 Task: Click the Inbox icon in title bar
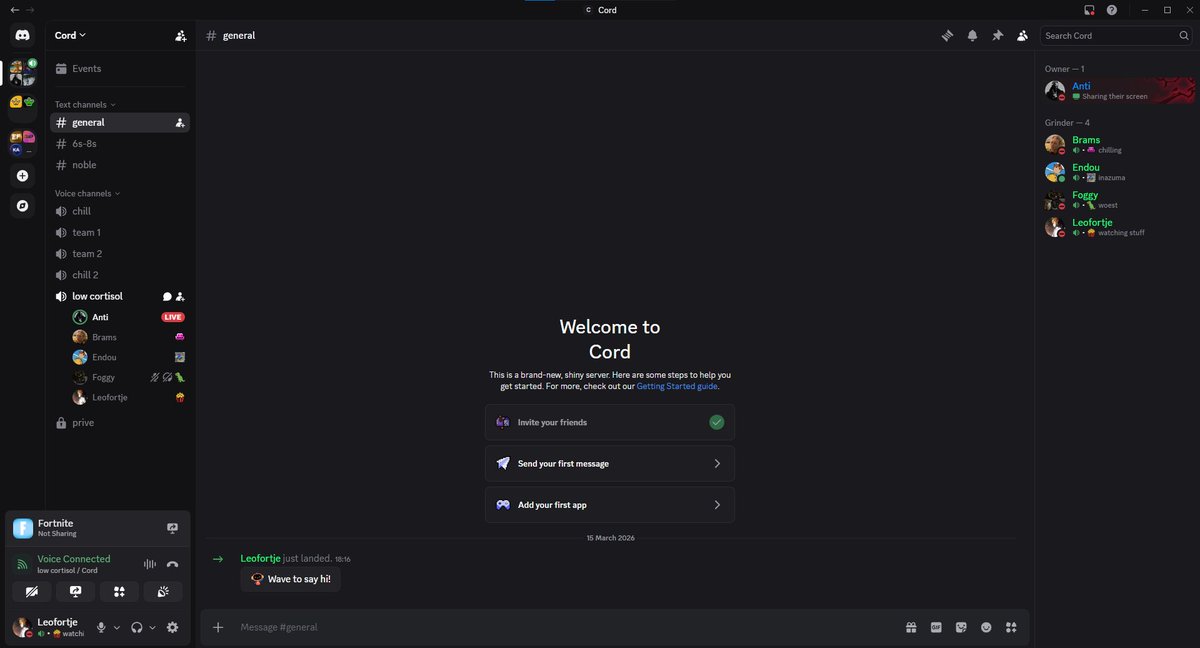pyautogui.click(x=1089, y=10)
